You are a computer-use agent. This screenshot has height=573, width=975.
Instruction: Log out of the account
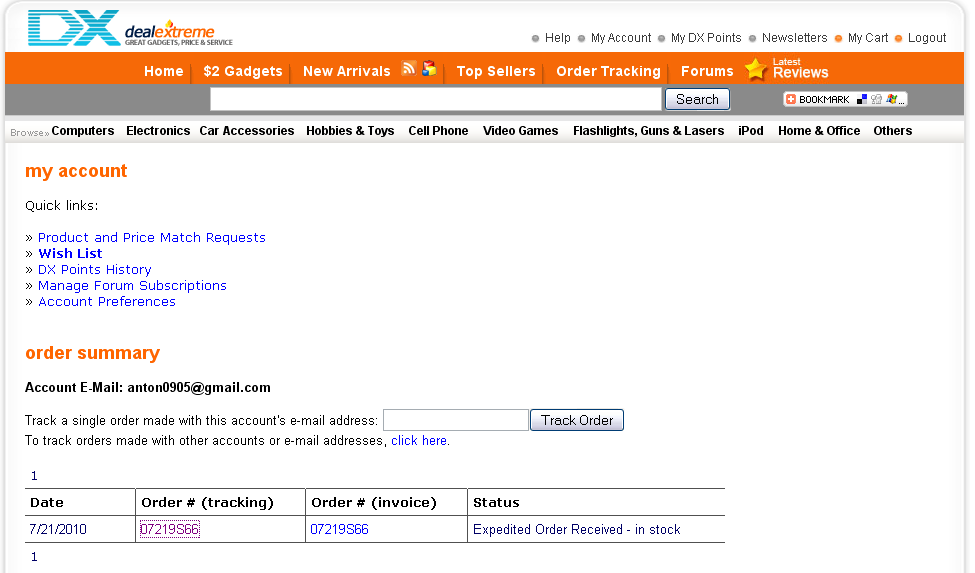(x=926, y=38)
